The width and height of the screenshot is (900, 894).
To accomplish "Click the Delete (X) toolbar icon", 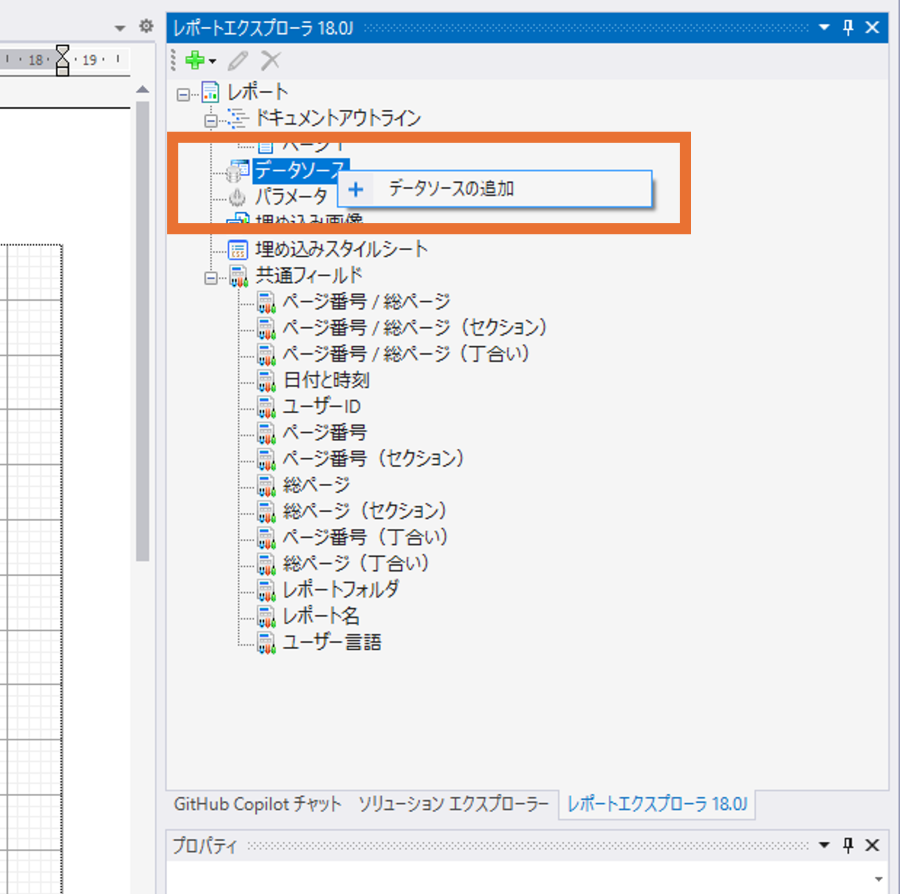I will pos(268,60).
